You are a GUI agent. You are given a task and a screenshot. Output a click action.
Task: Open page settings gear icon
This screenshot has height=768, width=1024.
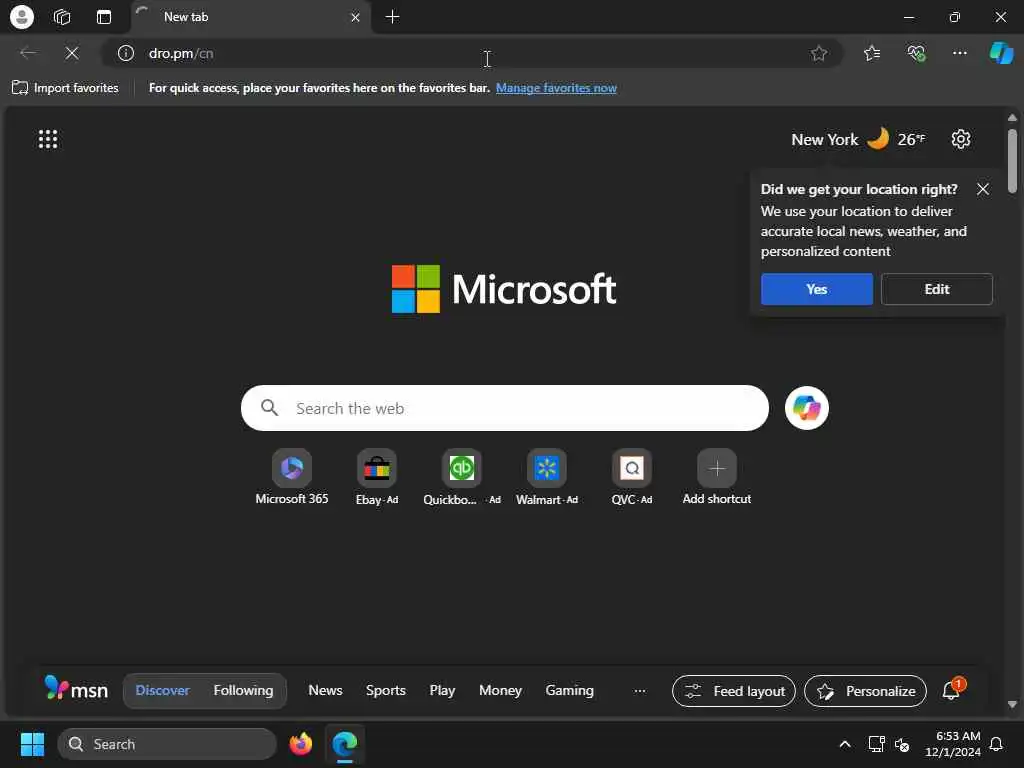[961, 139]
